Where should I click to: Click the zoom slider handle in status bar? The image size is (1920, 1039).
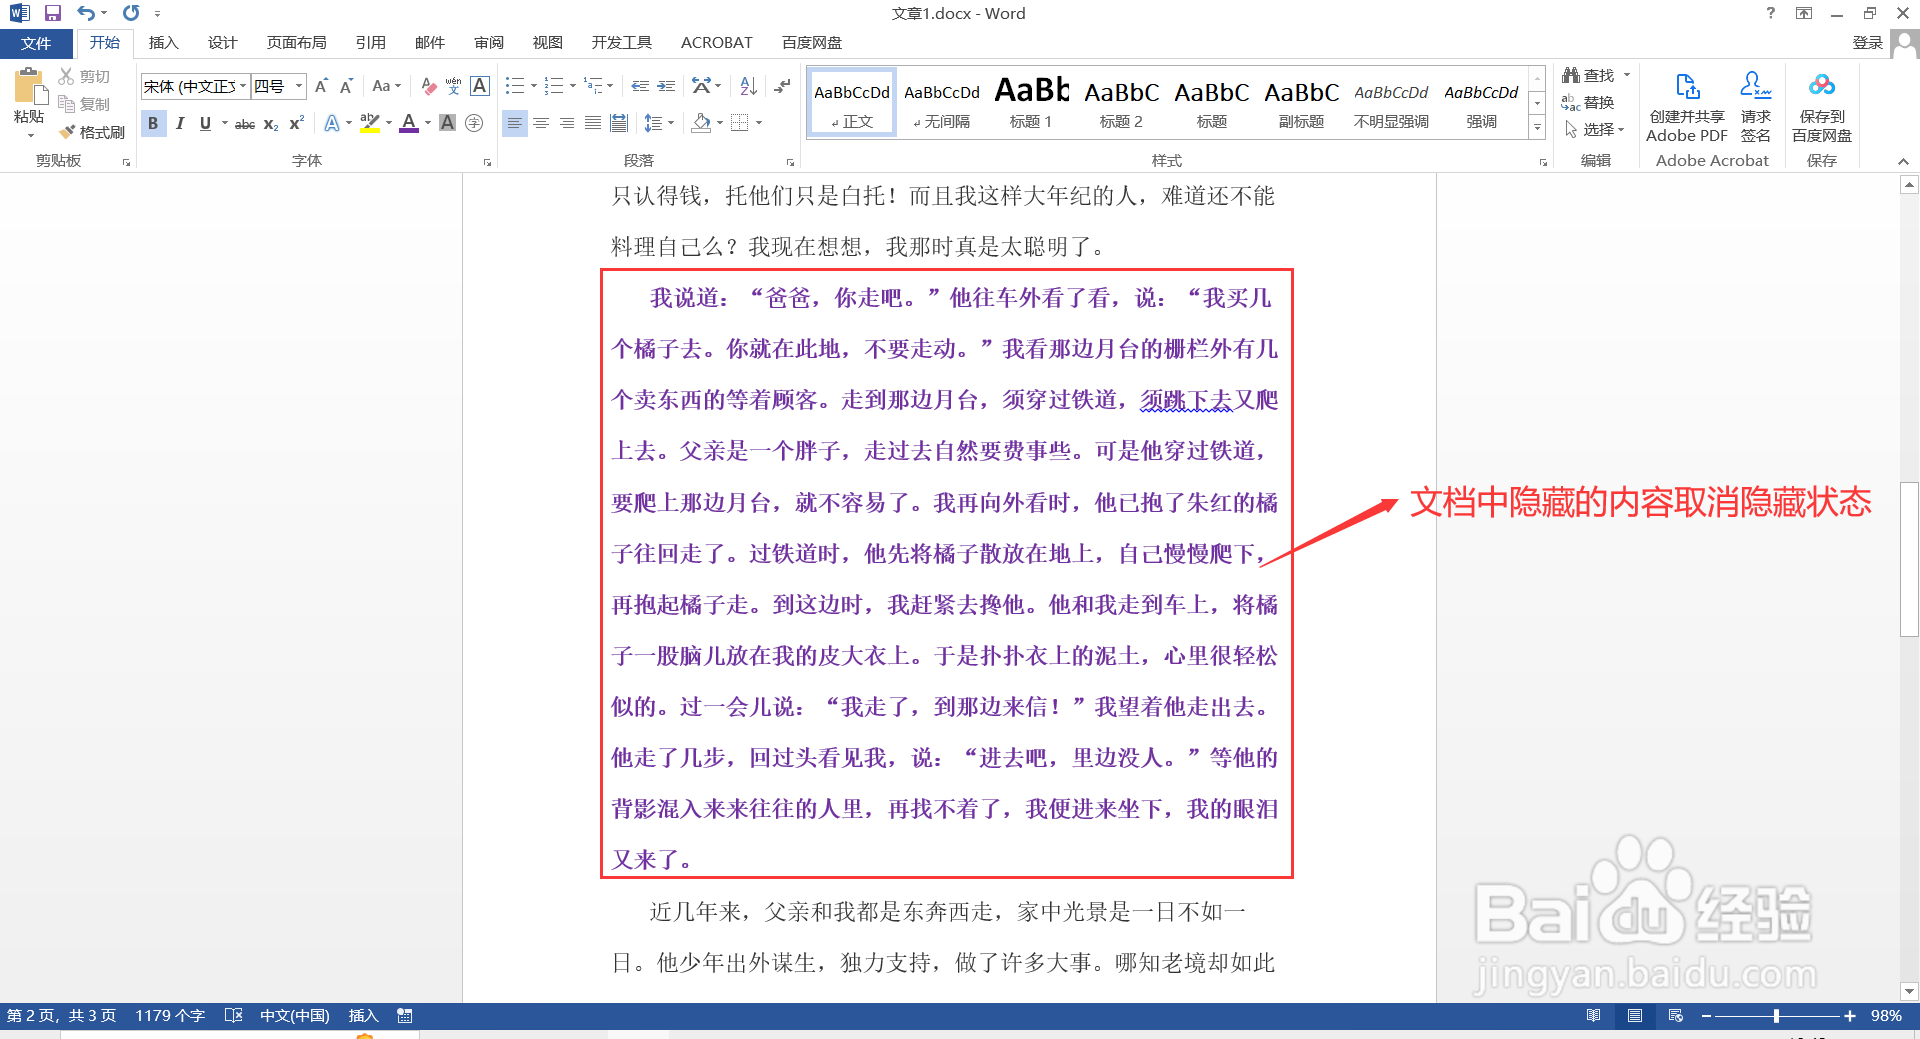tap(1776, 1016)
